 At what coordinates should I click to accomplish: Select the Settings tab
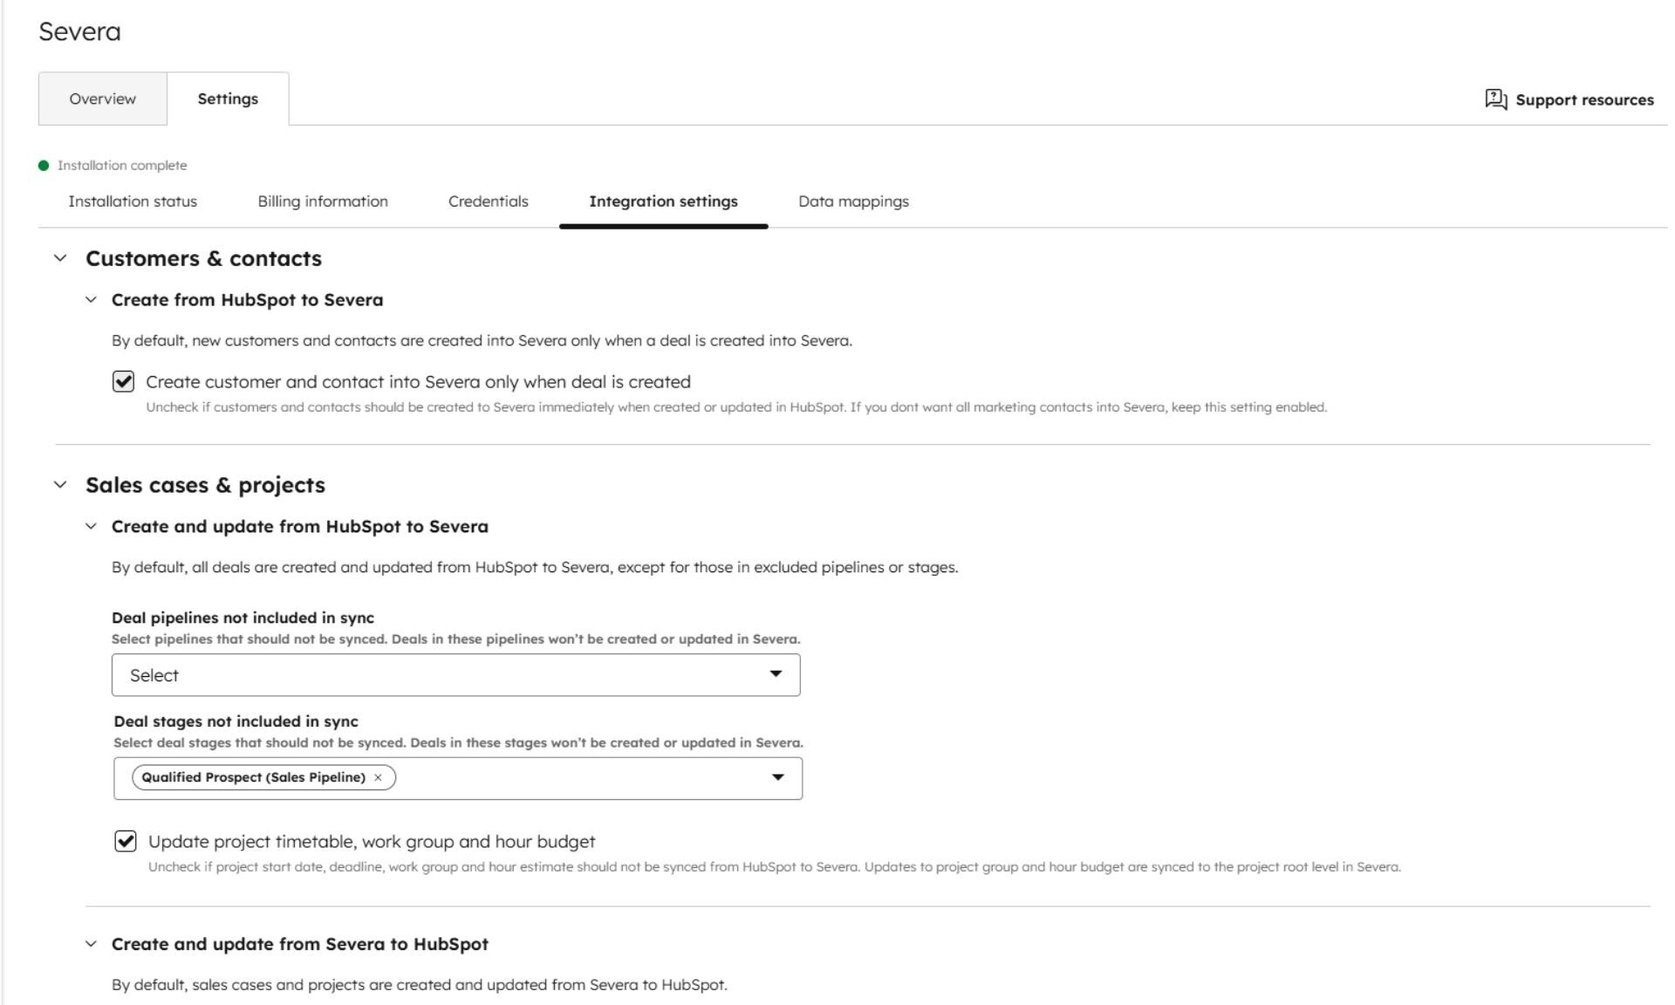click(x=228, y=99)
